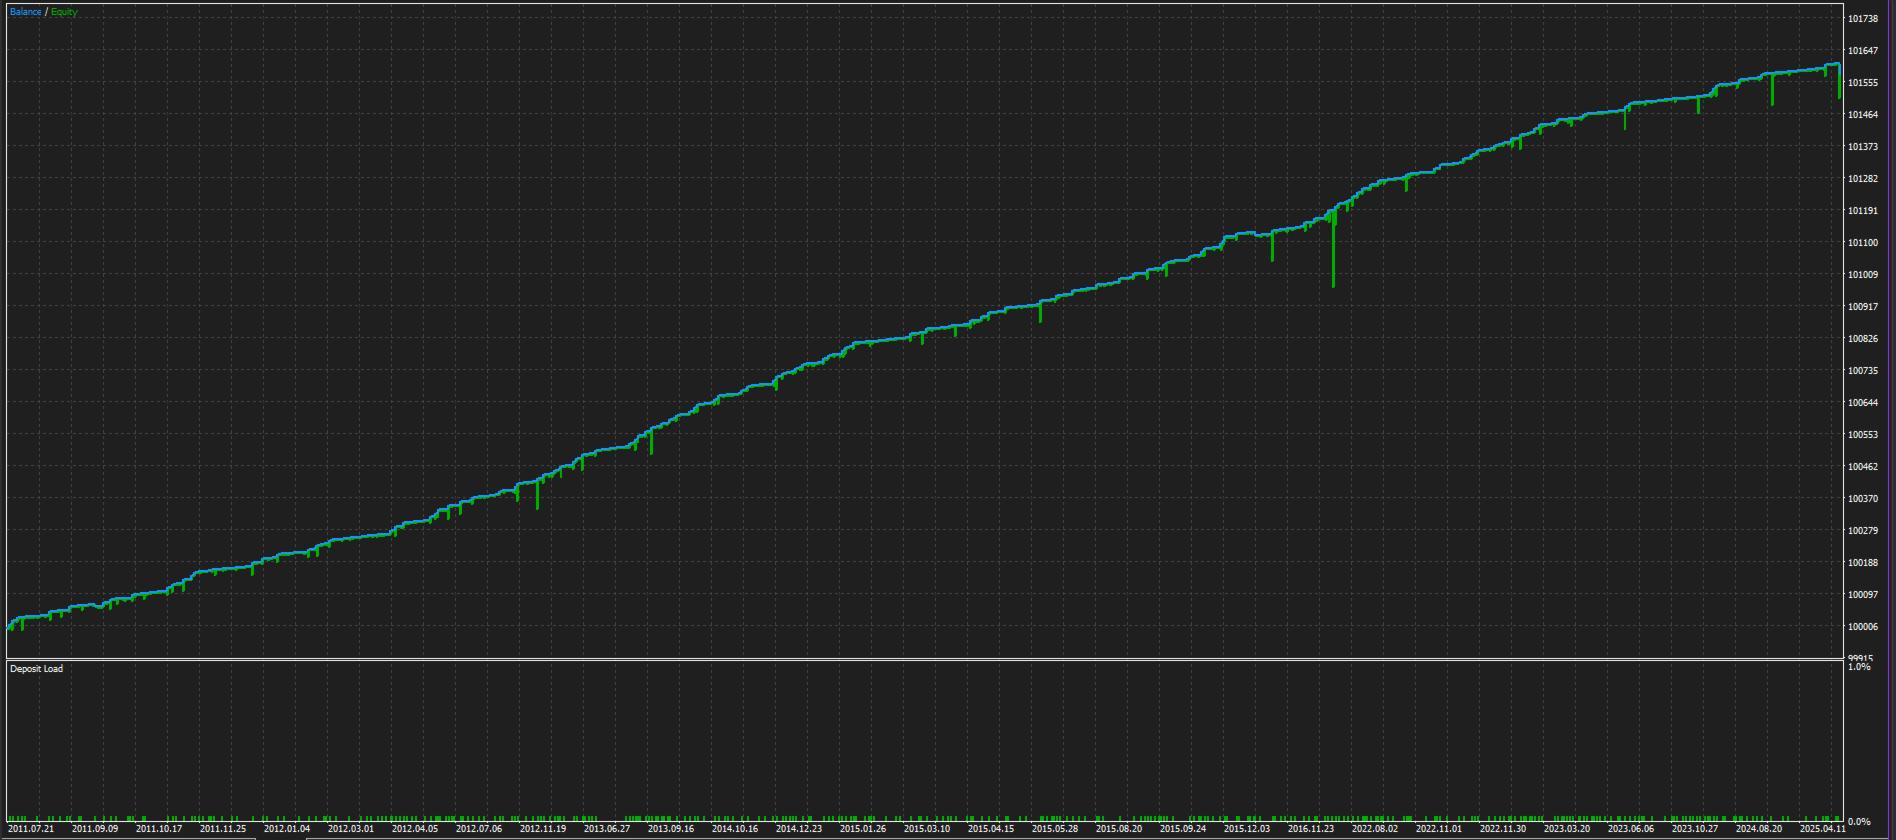
Task: Pick the 2012.11.19 date label
Action: pos(543,829)
